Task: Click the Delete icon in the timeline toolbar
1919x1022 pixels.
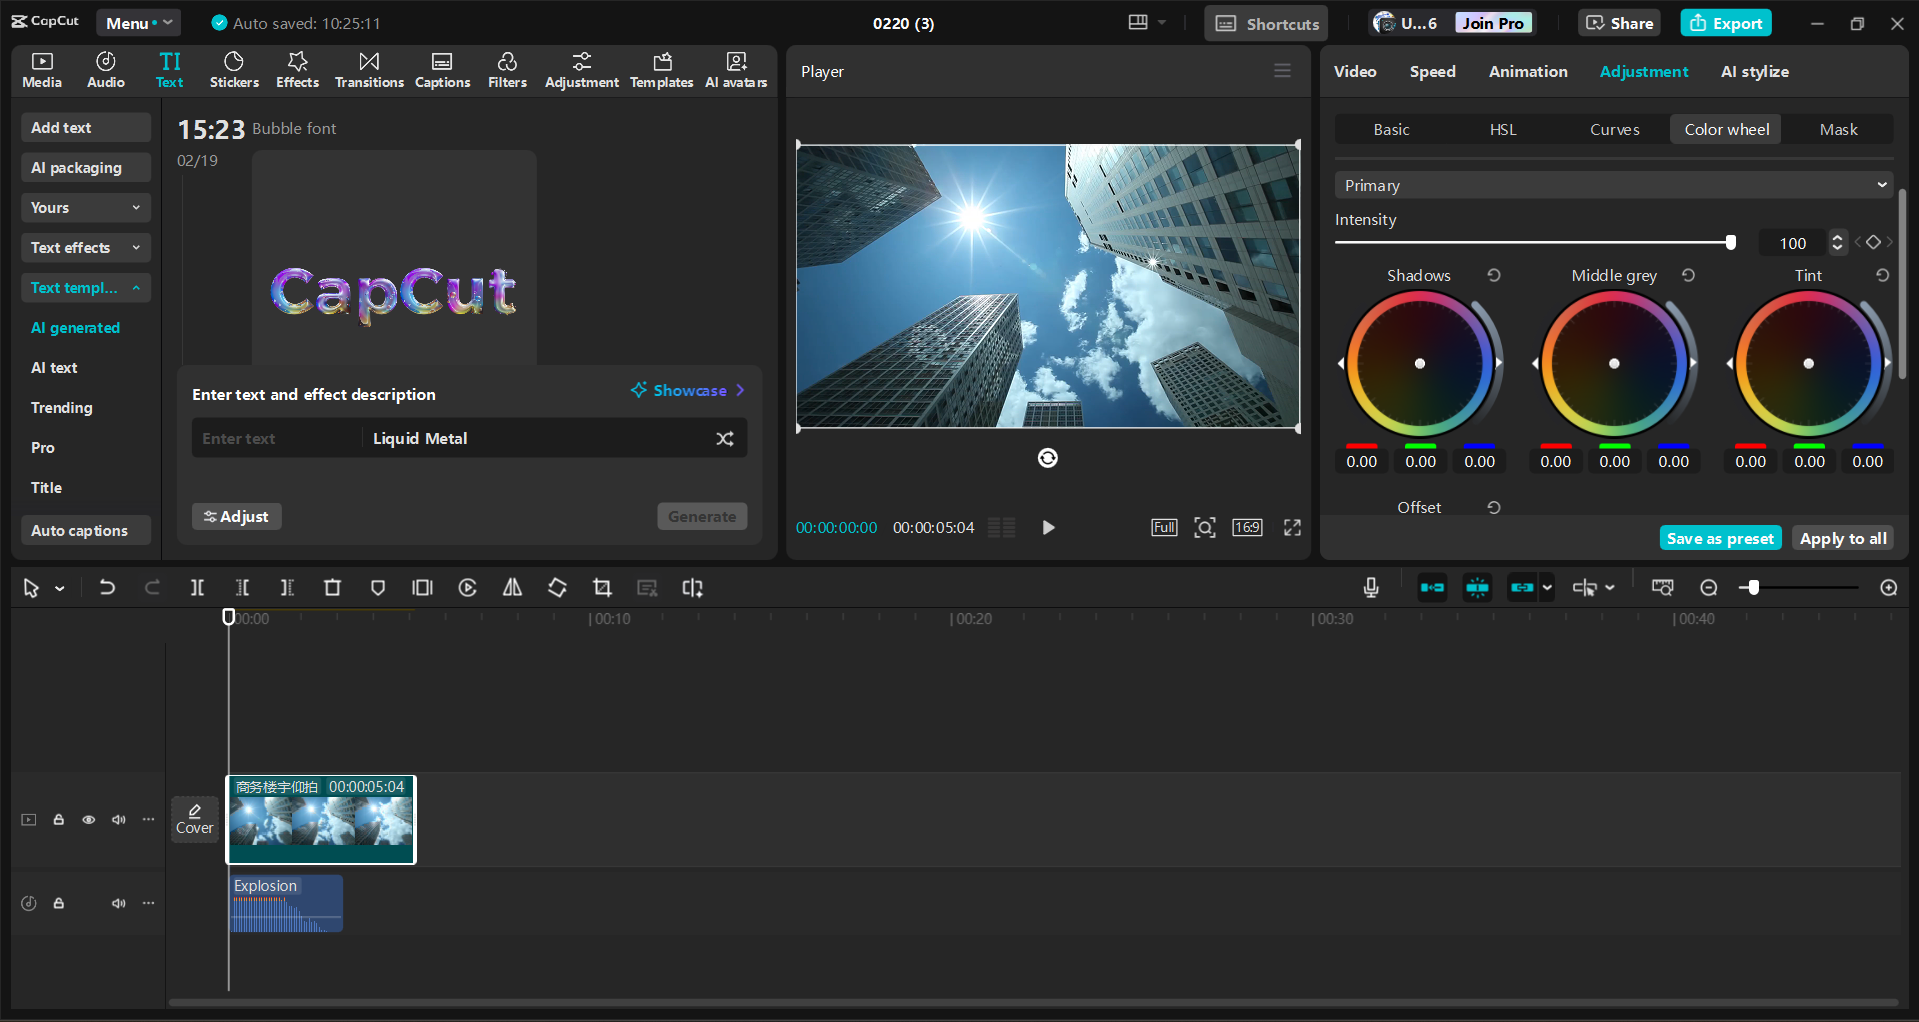Action: 332,588
